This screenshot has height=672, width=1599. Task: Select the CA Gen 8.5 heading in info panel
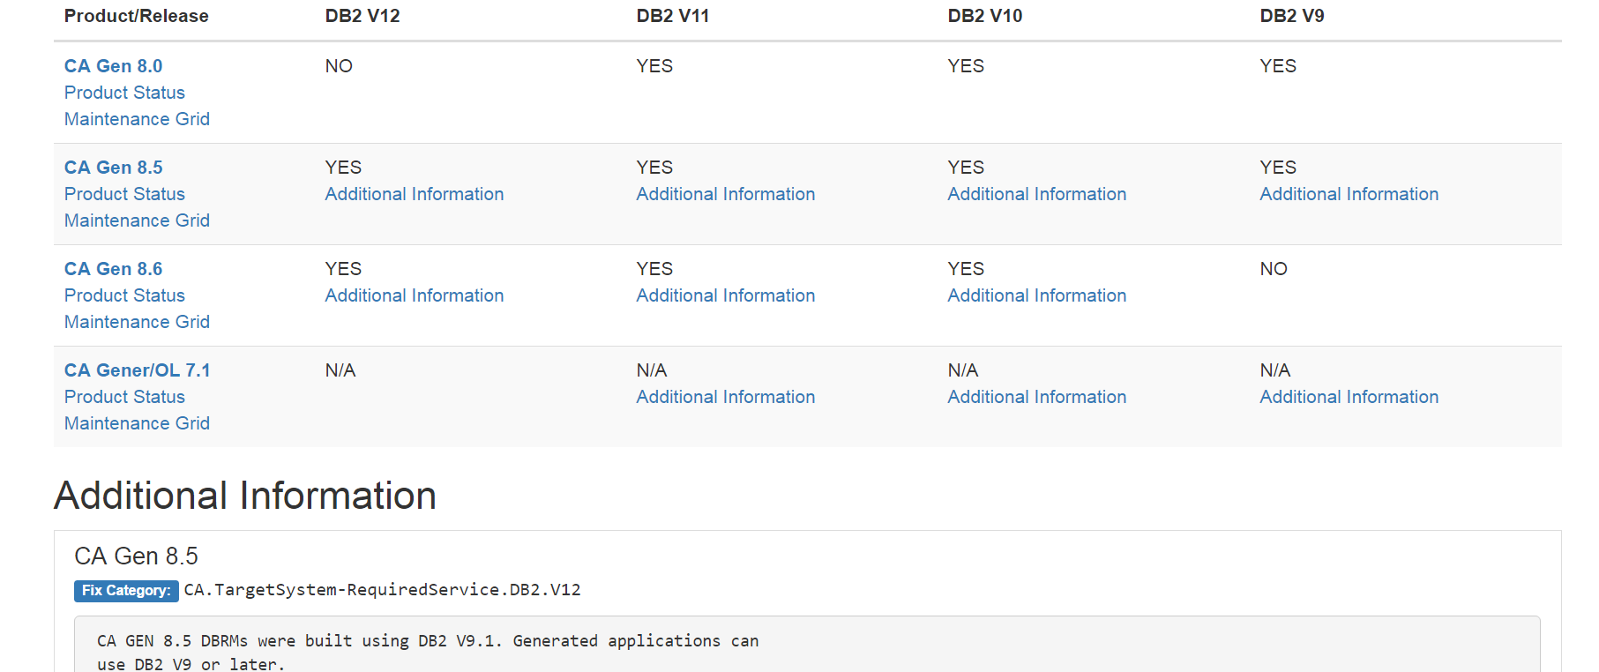tap(136, 556)
